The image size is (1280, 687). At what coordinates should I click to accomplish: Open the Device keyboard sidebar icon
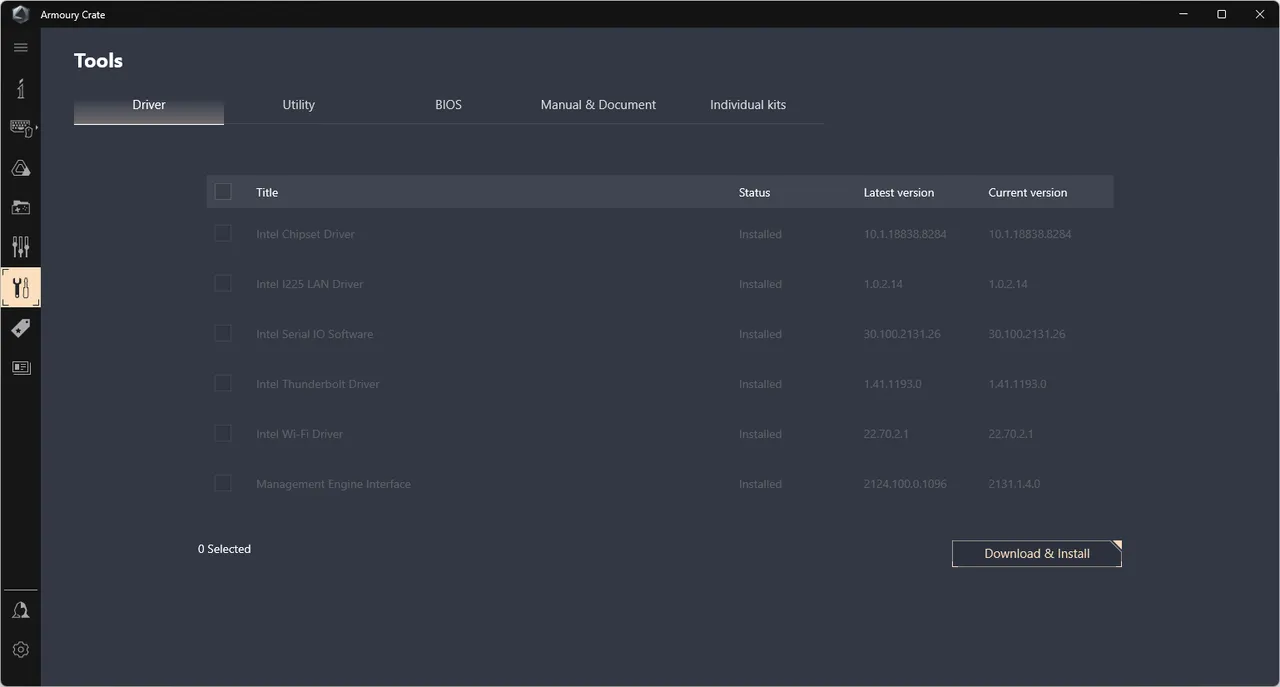(x=21, y=128)
